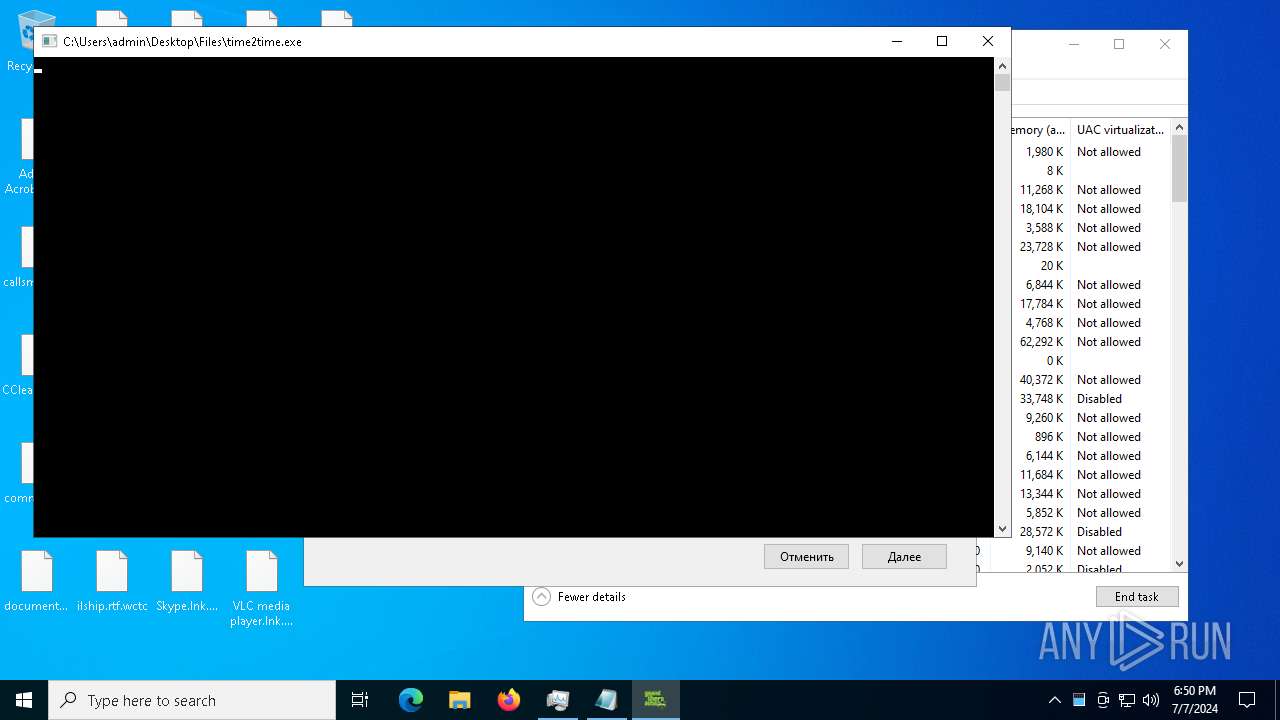Select the row with 896 K memory
Viewport: 1280px width, 720px height.
click(1090, 437)
